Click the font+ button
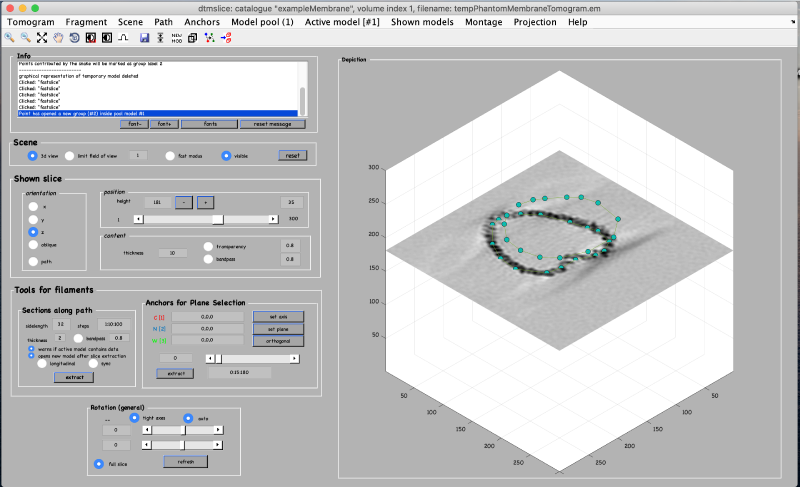Image resolution: width=800 pixels, height=487 pixels. [x=164, y=124]
